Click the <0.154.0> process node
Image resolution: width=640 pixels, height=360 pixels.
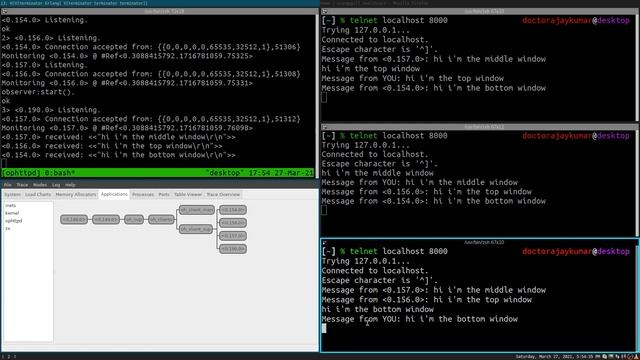[x=233, y=210]
